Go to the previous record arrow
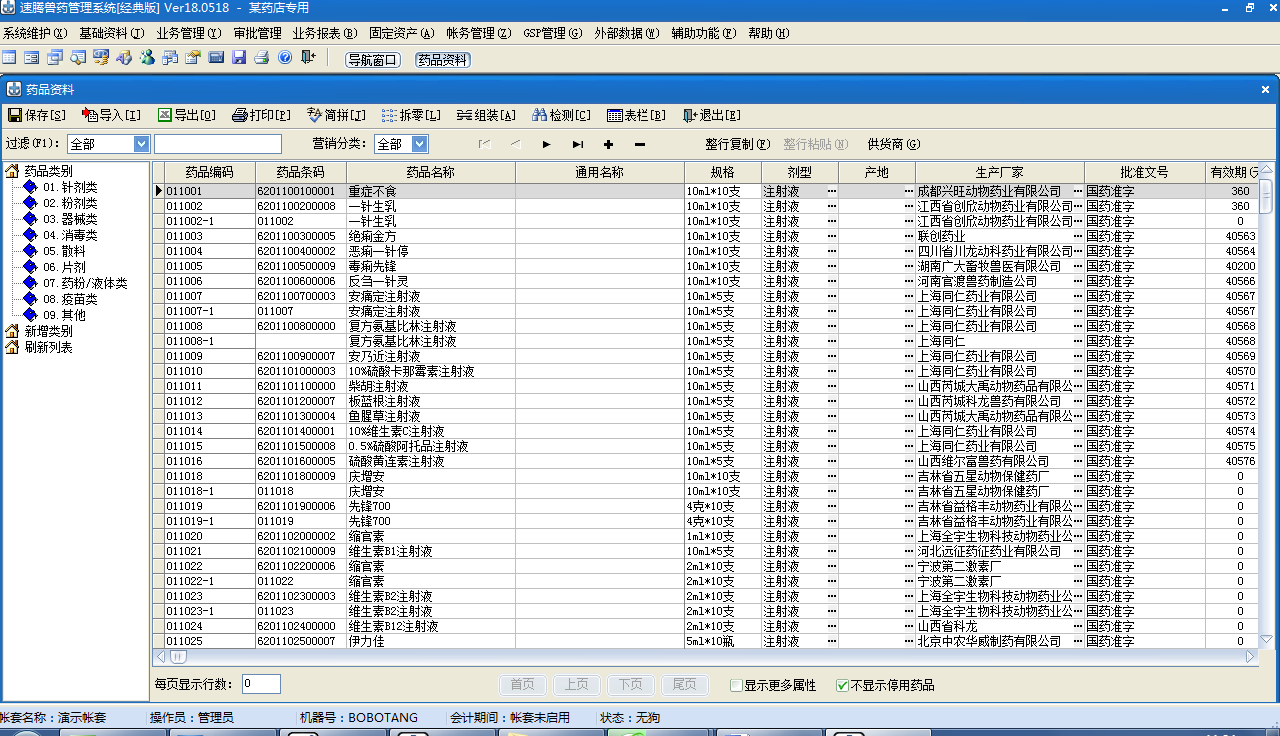Image resolution: width=1280 pixels, height=736 pixels. click(x=515, y=144)
